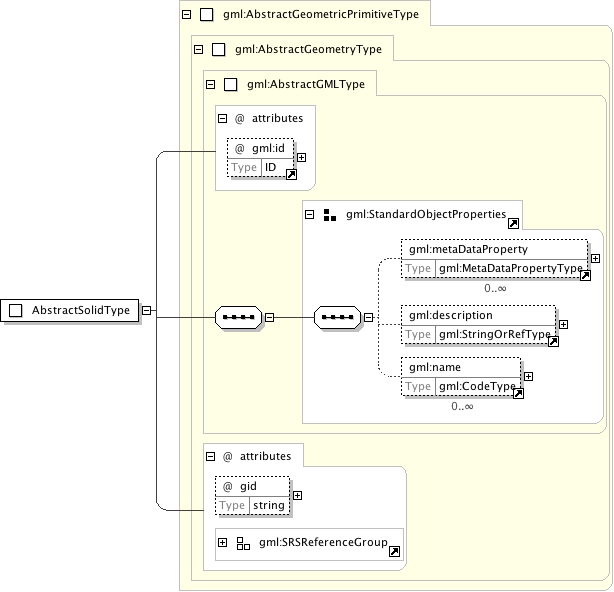
Task: Collapse the attributes group containing gml:id
Action: [222, 118]
